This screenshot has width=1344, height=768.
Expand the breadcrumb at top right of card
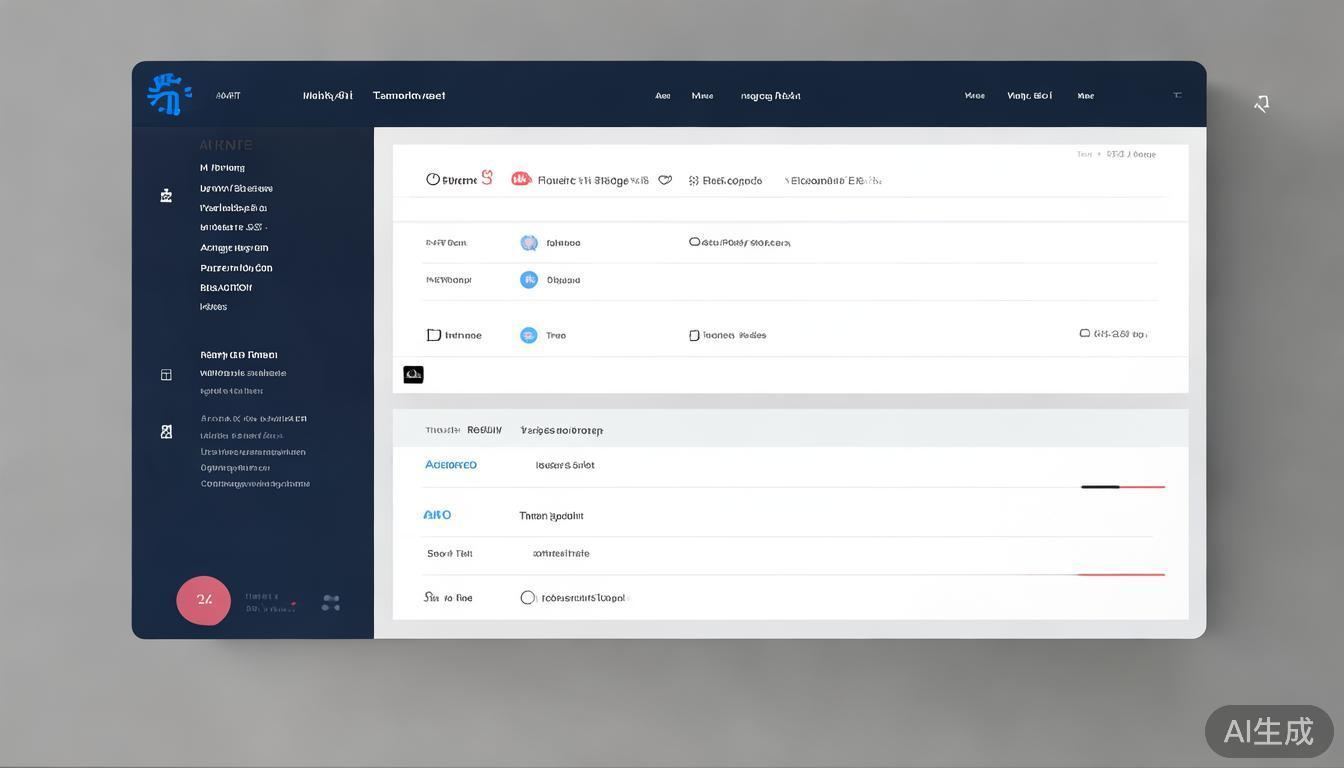tap(1116, 154)
